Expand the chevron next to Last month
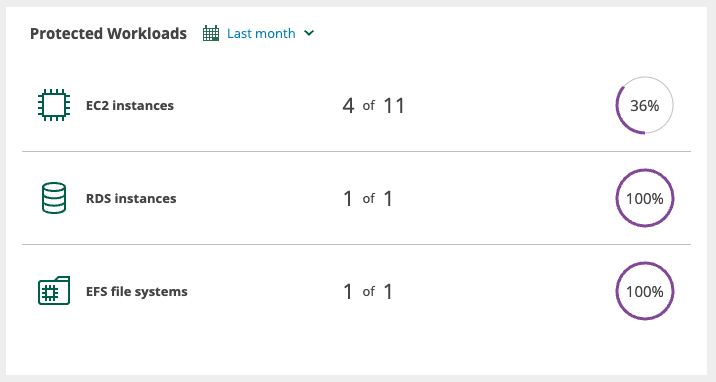The image size is (716, 382). [309, 33]
